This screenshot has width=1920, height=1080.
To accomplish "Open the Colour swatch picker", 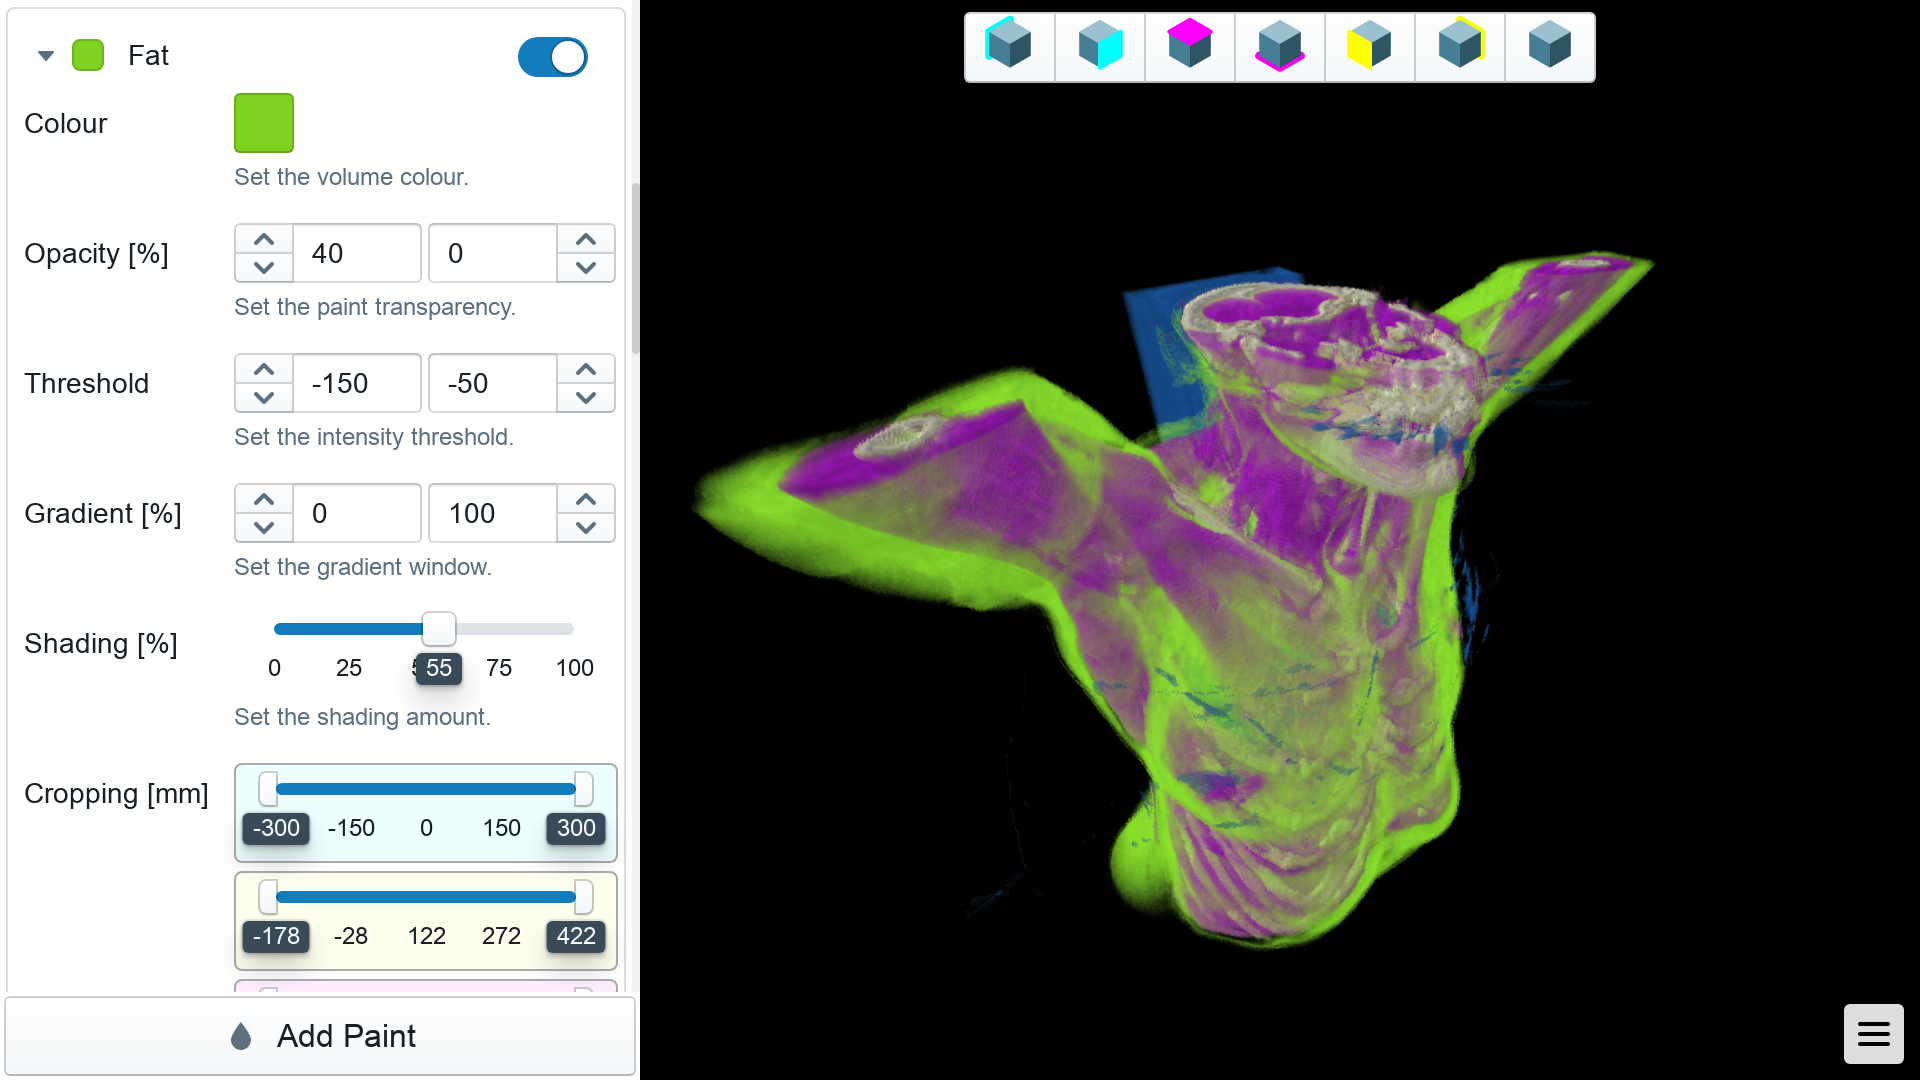I will tap(264, 123).
